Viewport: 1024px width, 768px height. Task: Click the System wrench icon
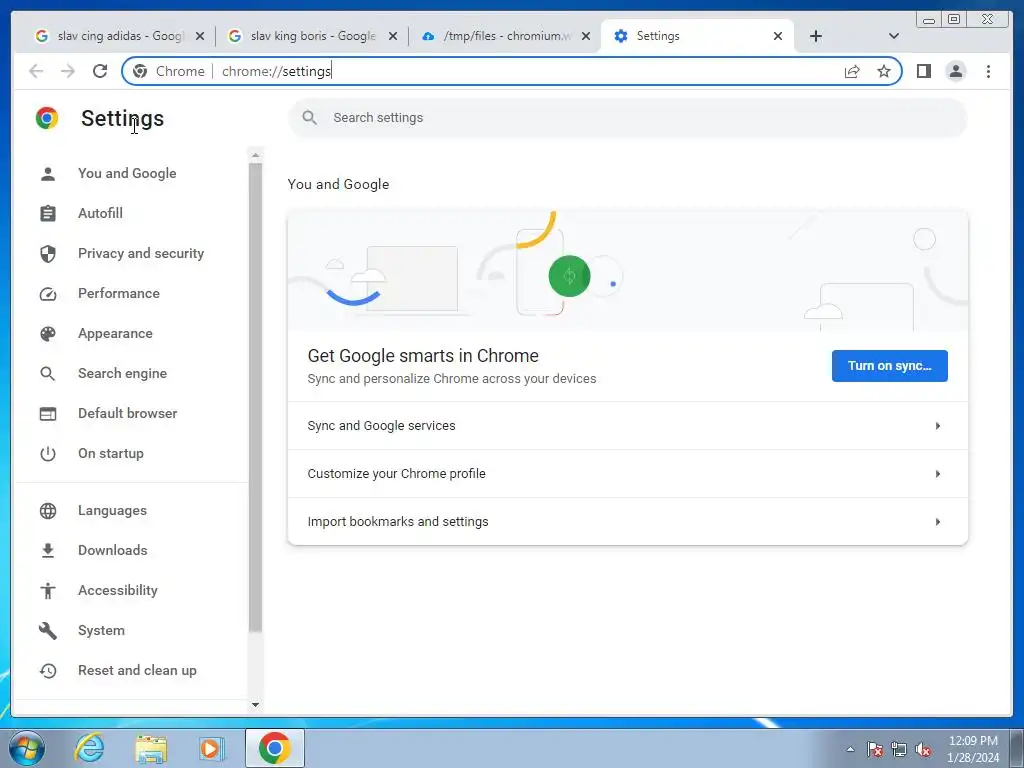pyautogui.click(x=48, y=631)
